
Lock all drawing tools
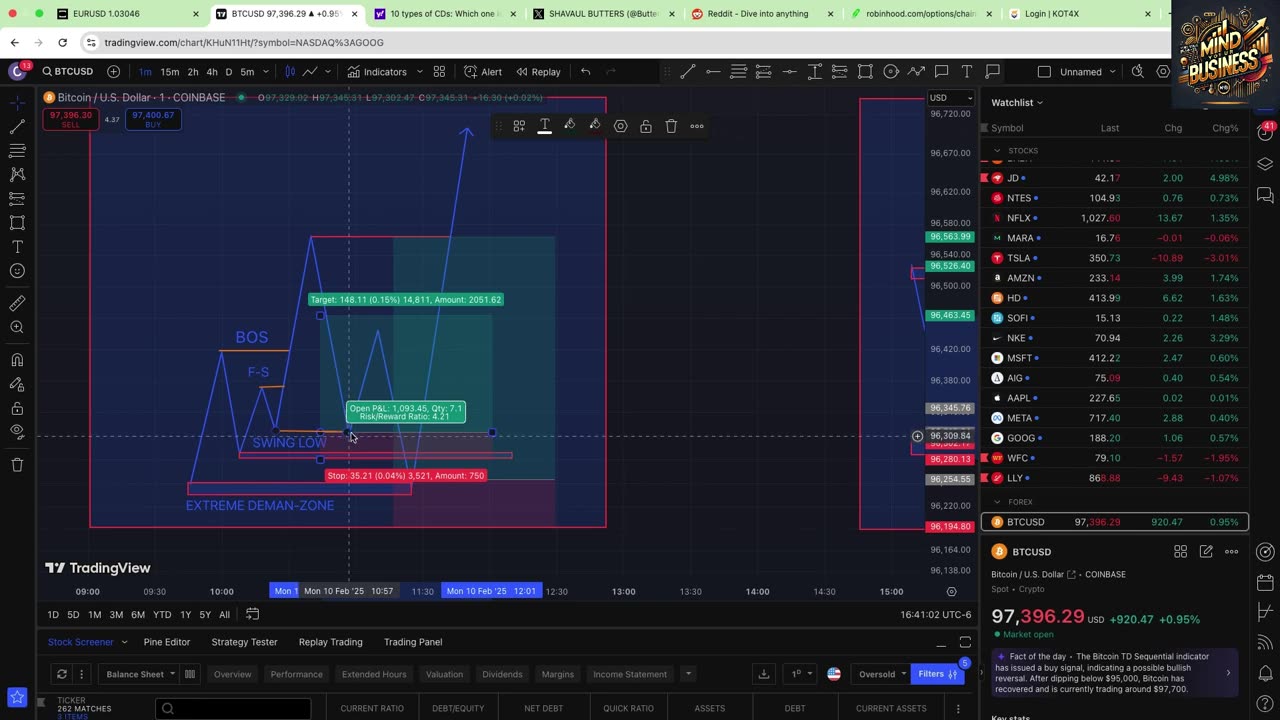tap(17, 408)
